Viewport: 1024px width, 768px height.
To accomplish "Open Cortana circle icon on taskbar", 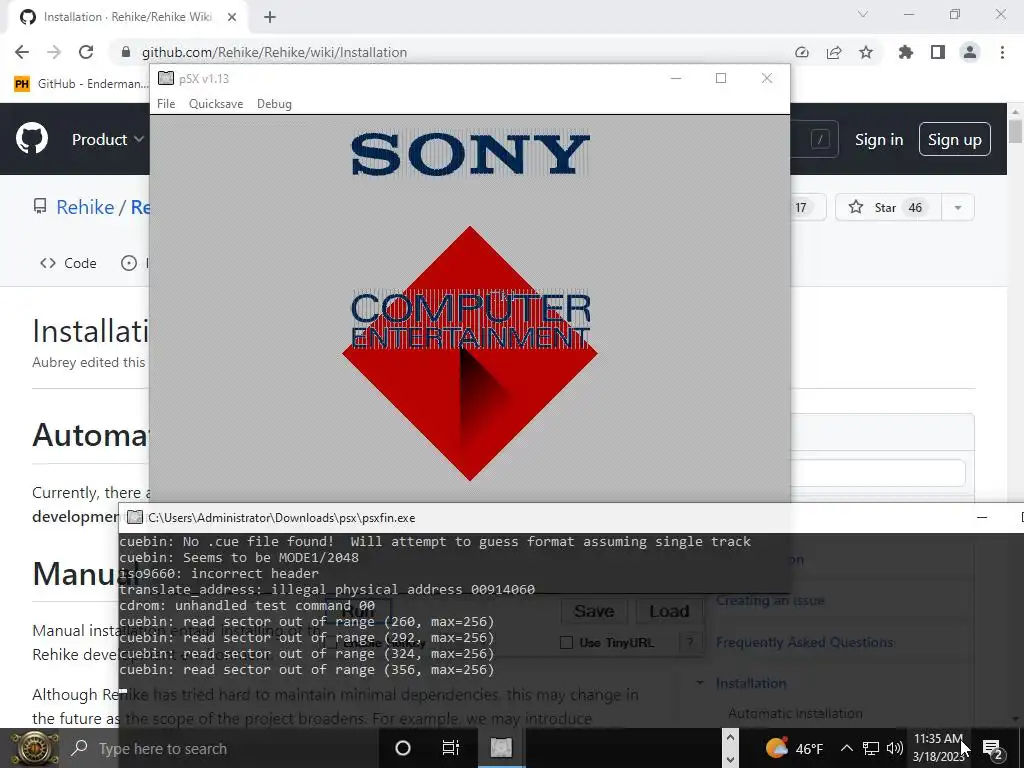I will tap(403, 748).
